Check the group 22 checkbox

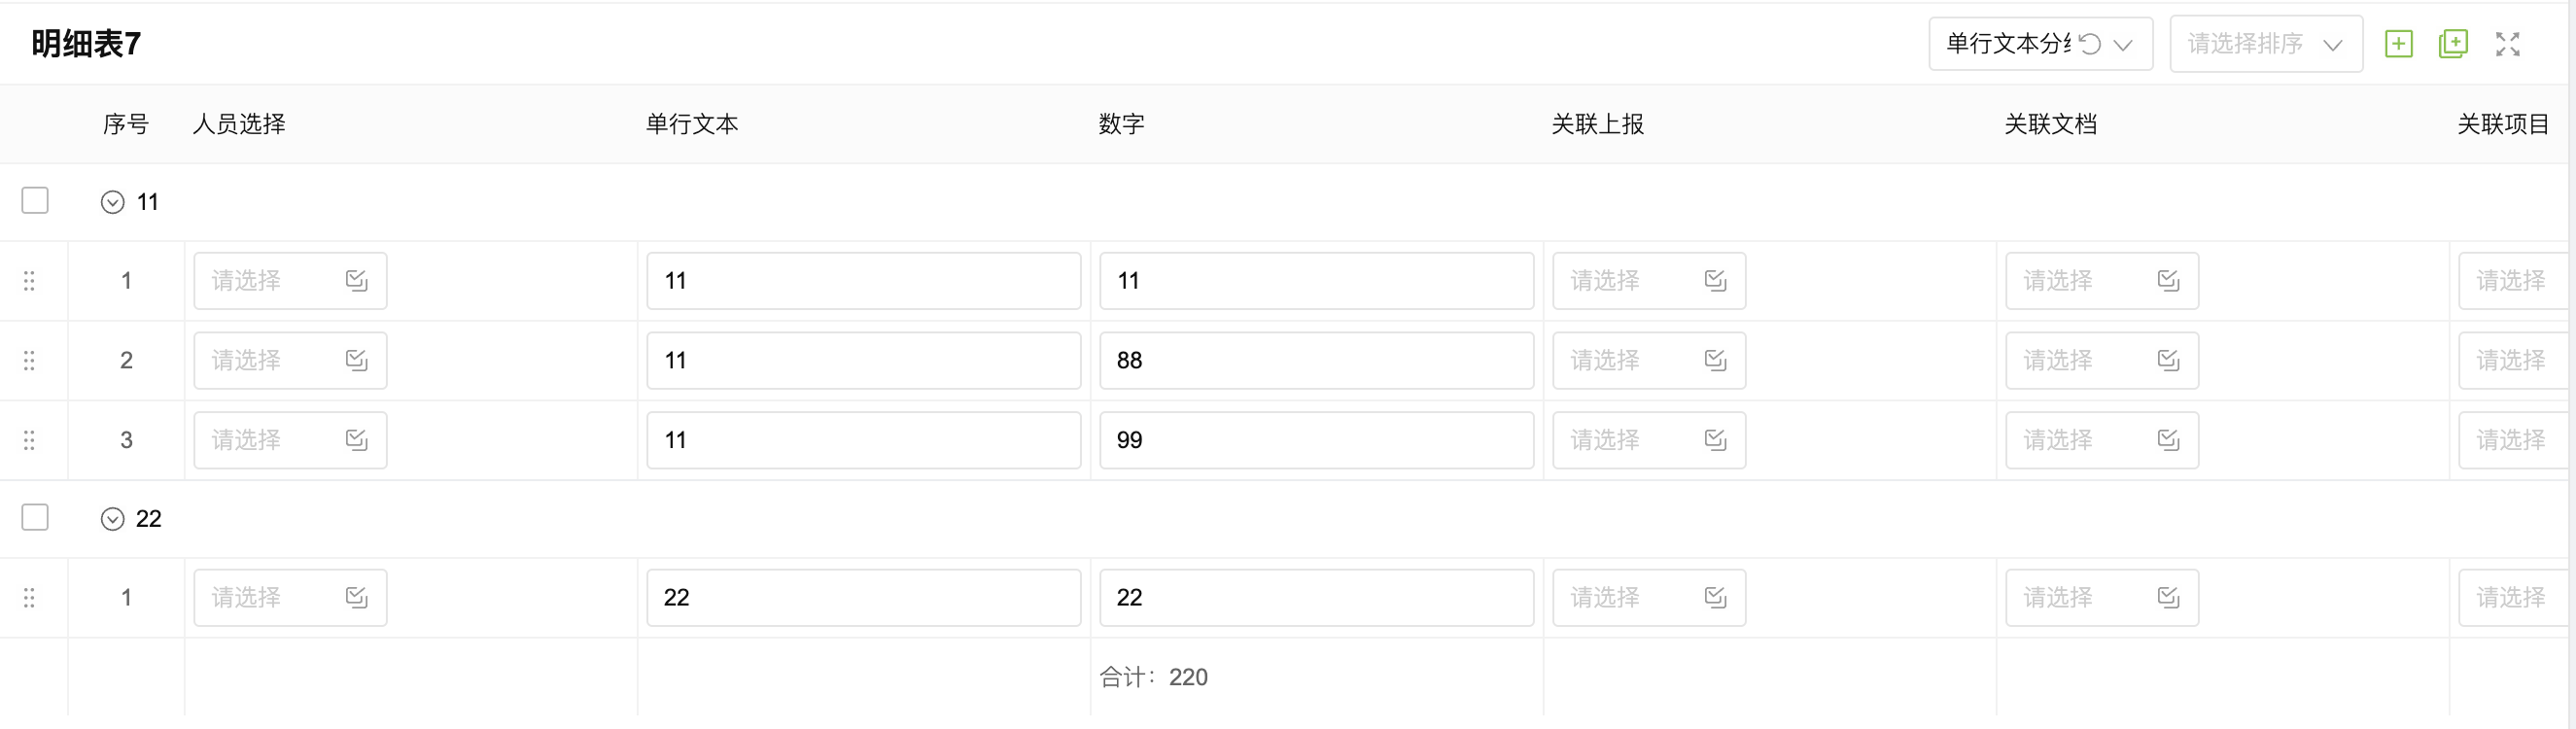coord(35,518)
